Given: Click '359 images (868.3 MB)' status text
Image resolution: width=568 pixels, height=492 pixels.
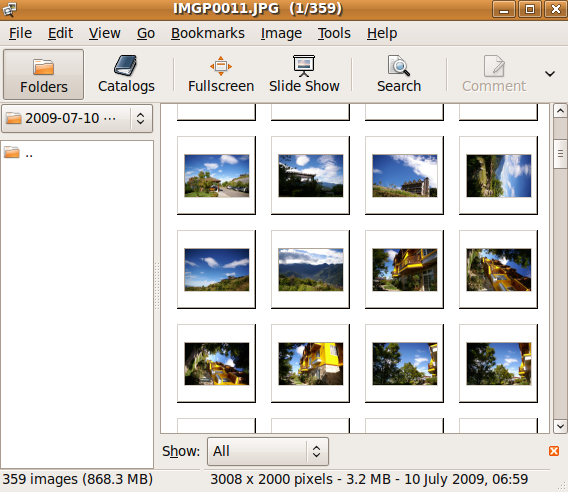Looking at the screenshot, I should click(x=78, y=479).
